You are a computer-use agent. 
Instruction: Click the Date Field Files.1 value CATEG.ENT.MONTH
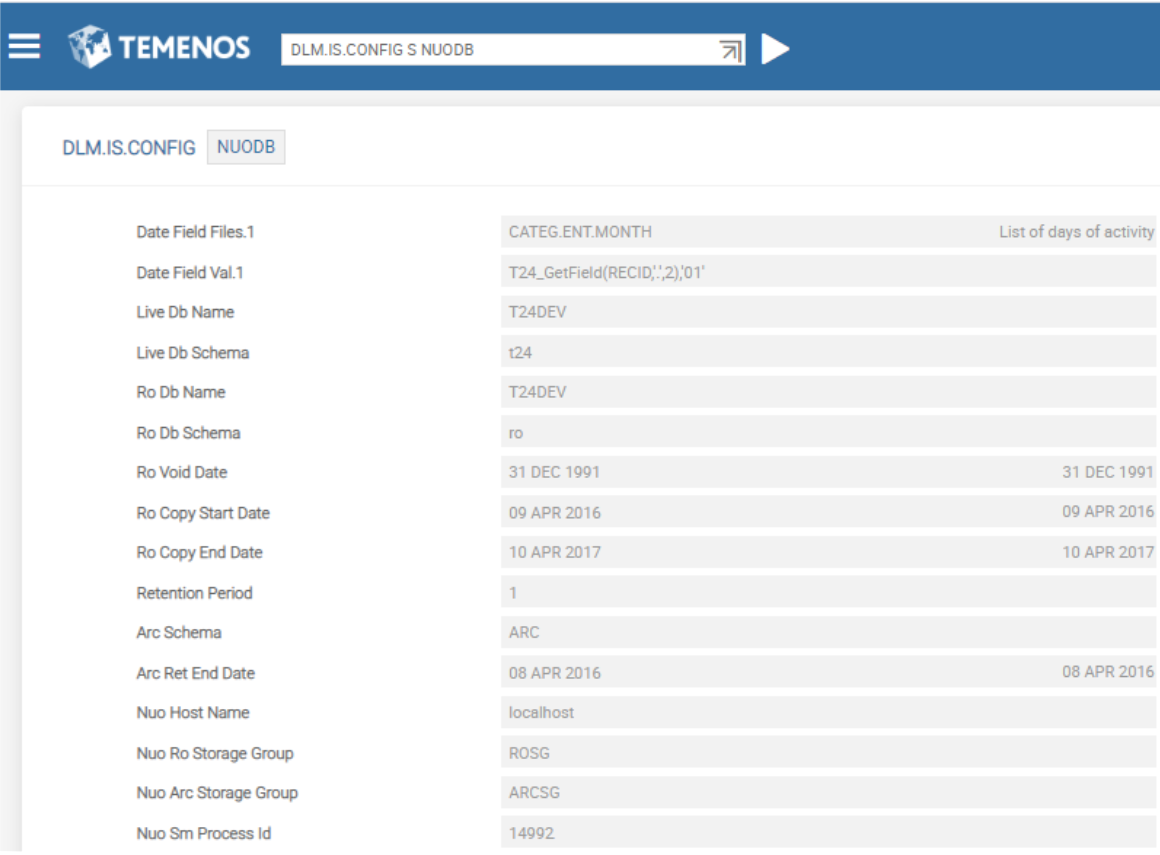pyautogui.click(x=580, y=232)
